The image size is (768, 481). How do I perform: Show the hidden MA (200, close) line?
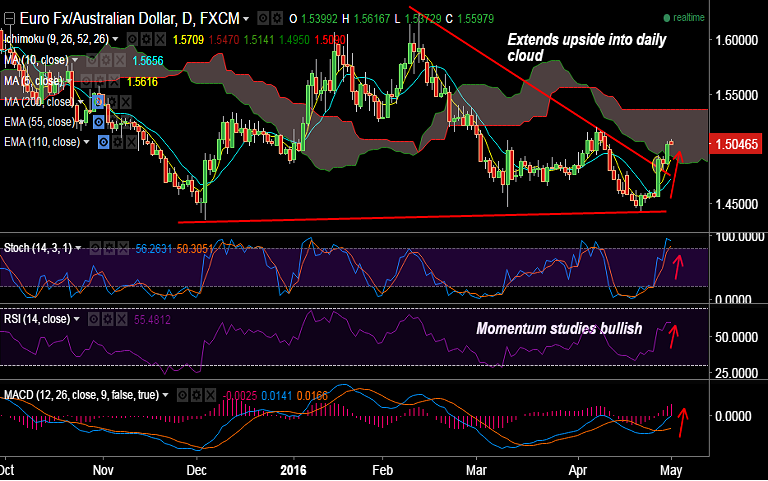coord(98,102)
